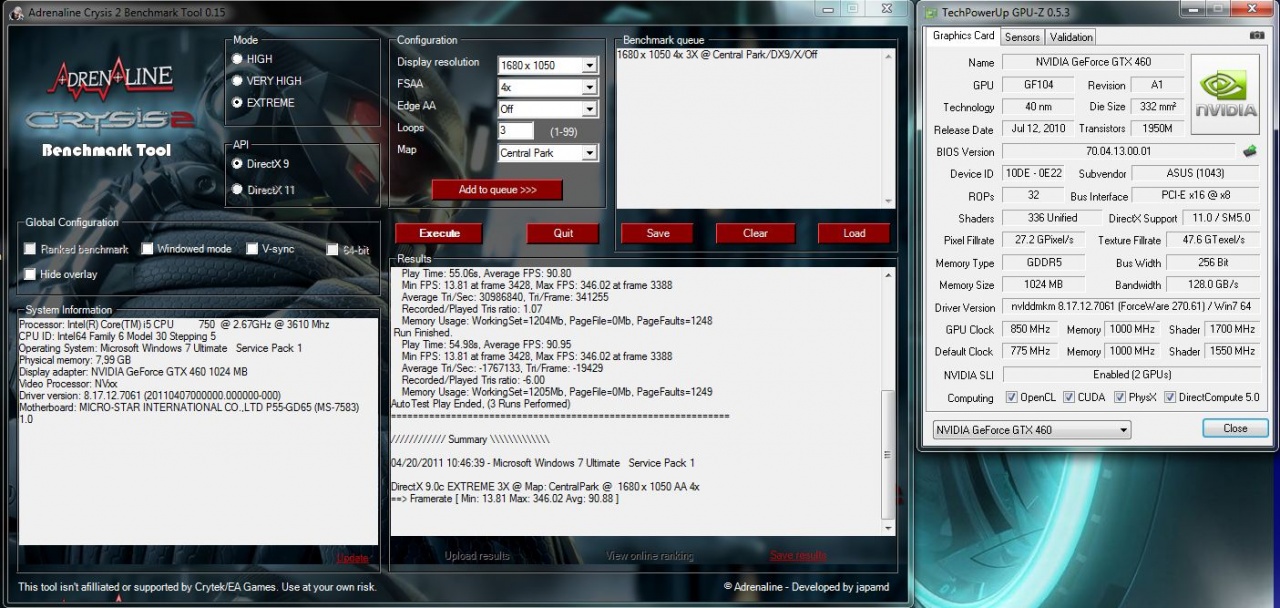Toggle the PhysX checkbox in GPU-Z

point(1120,398)
